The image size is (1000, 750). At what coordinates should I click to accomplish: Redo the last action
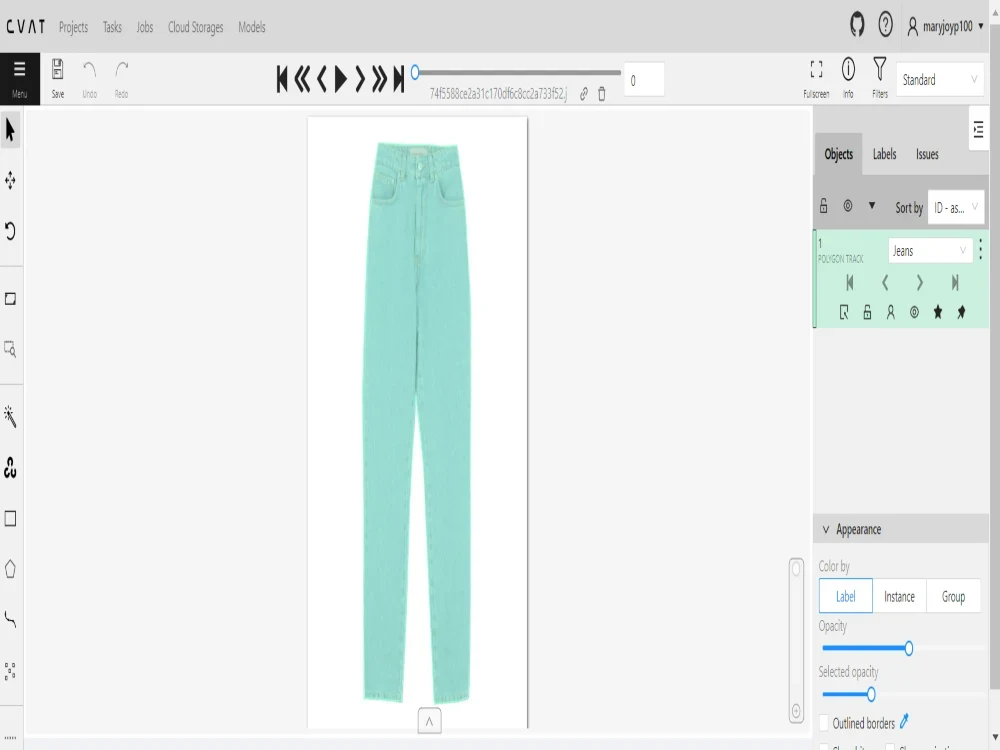121,78
